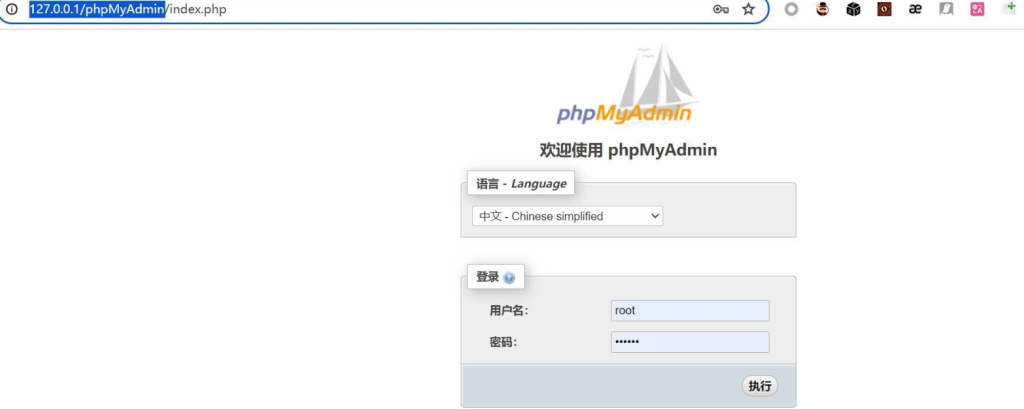Open the black cube extension icon
The width and height of the screenshot is (1024, 409).
click(x=853, y=9)
